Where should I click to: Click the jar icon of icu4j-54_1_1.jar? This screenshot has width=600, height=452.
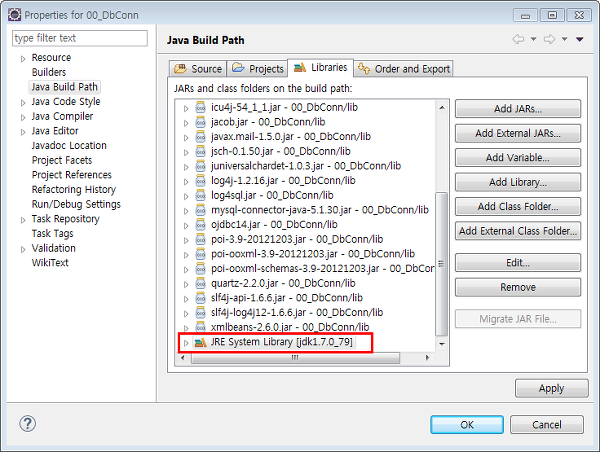pyautogui.click(x=201, y=108)
